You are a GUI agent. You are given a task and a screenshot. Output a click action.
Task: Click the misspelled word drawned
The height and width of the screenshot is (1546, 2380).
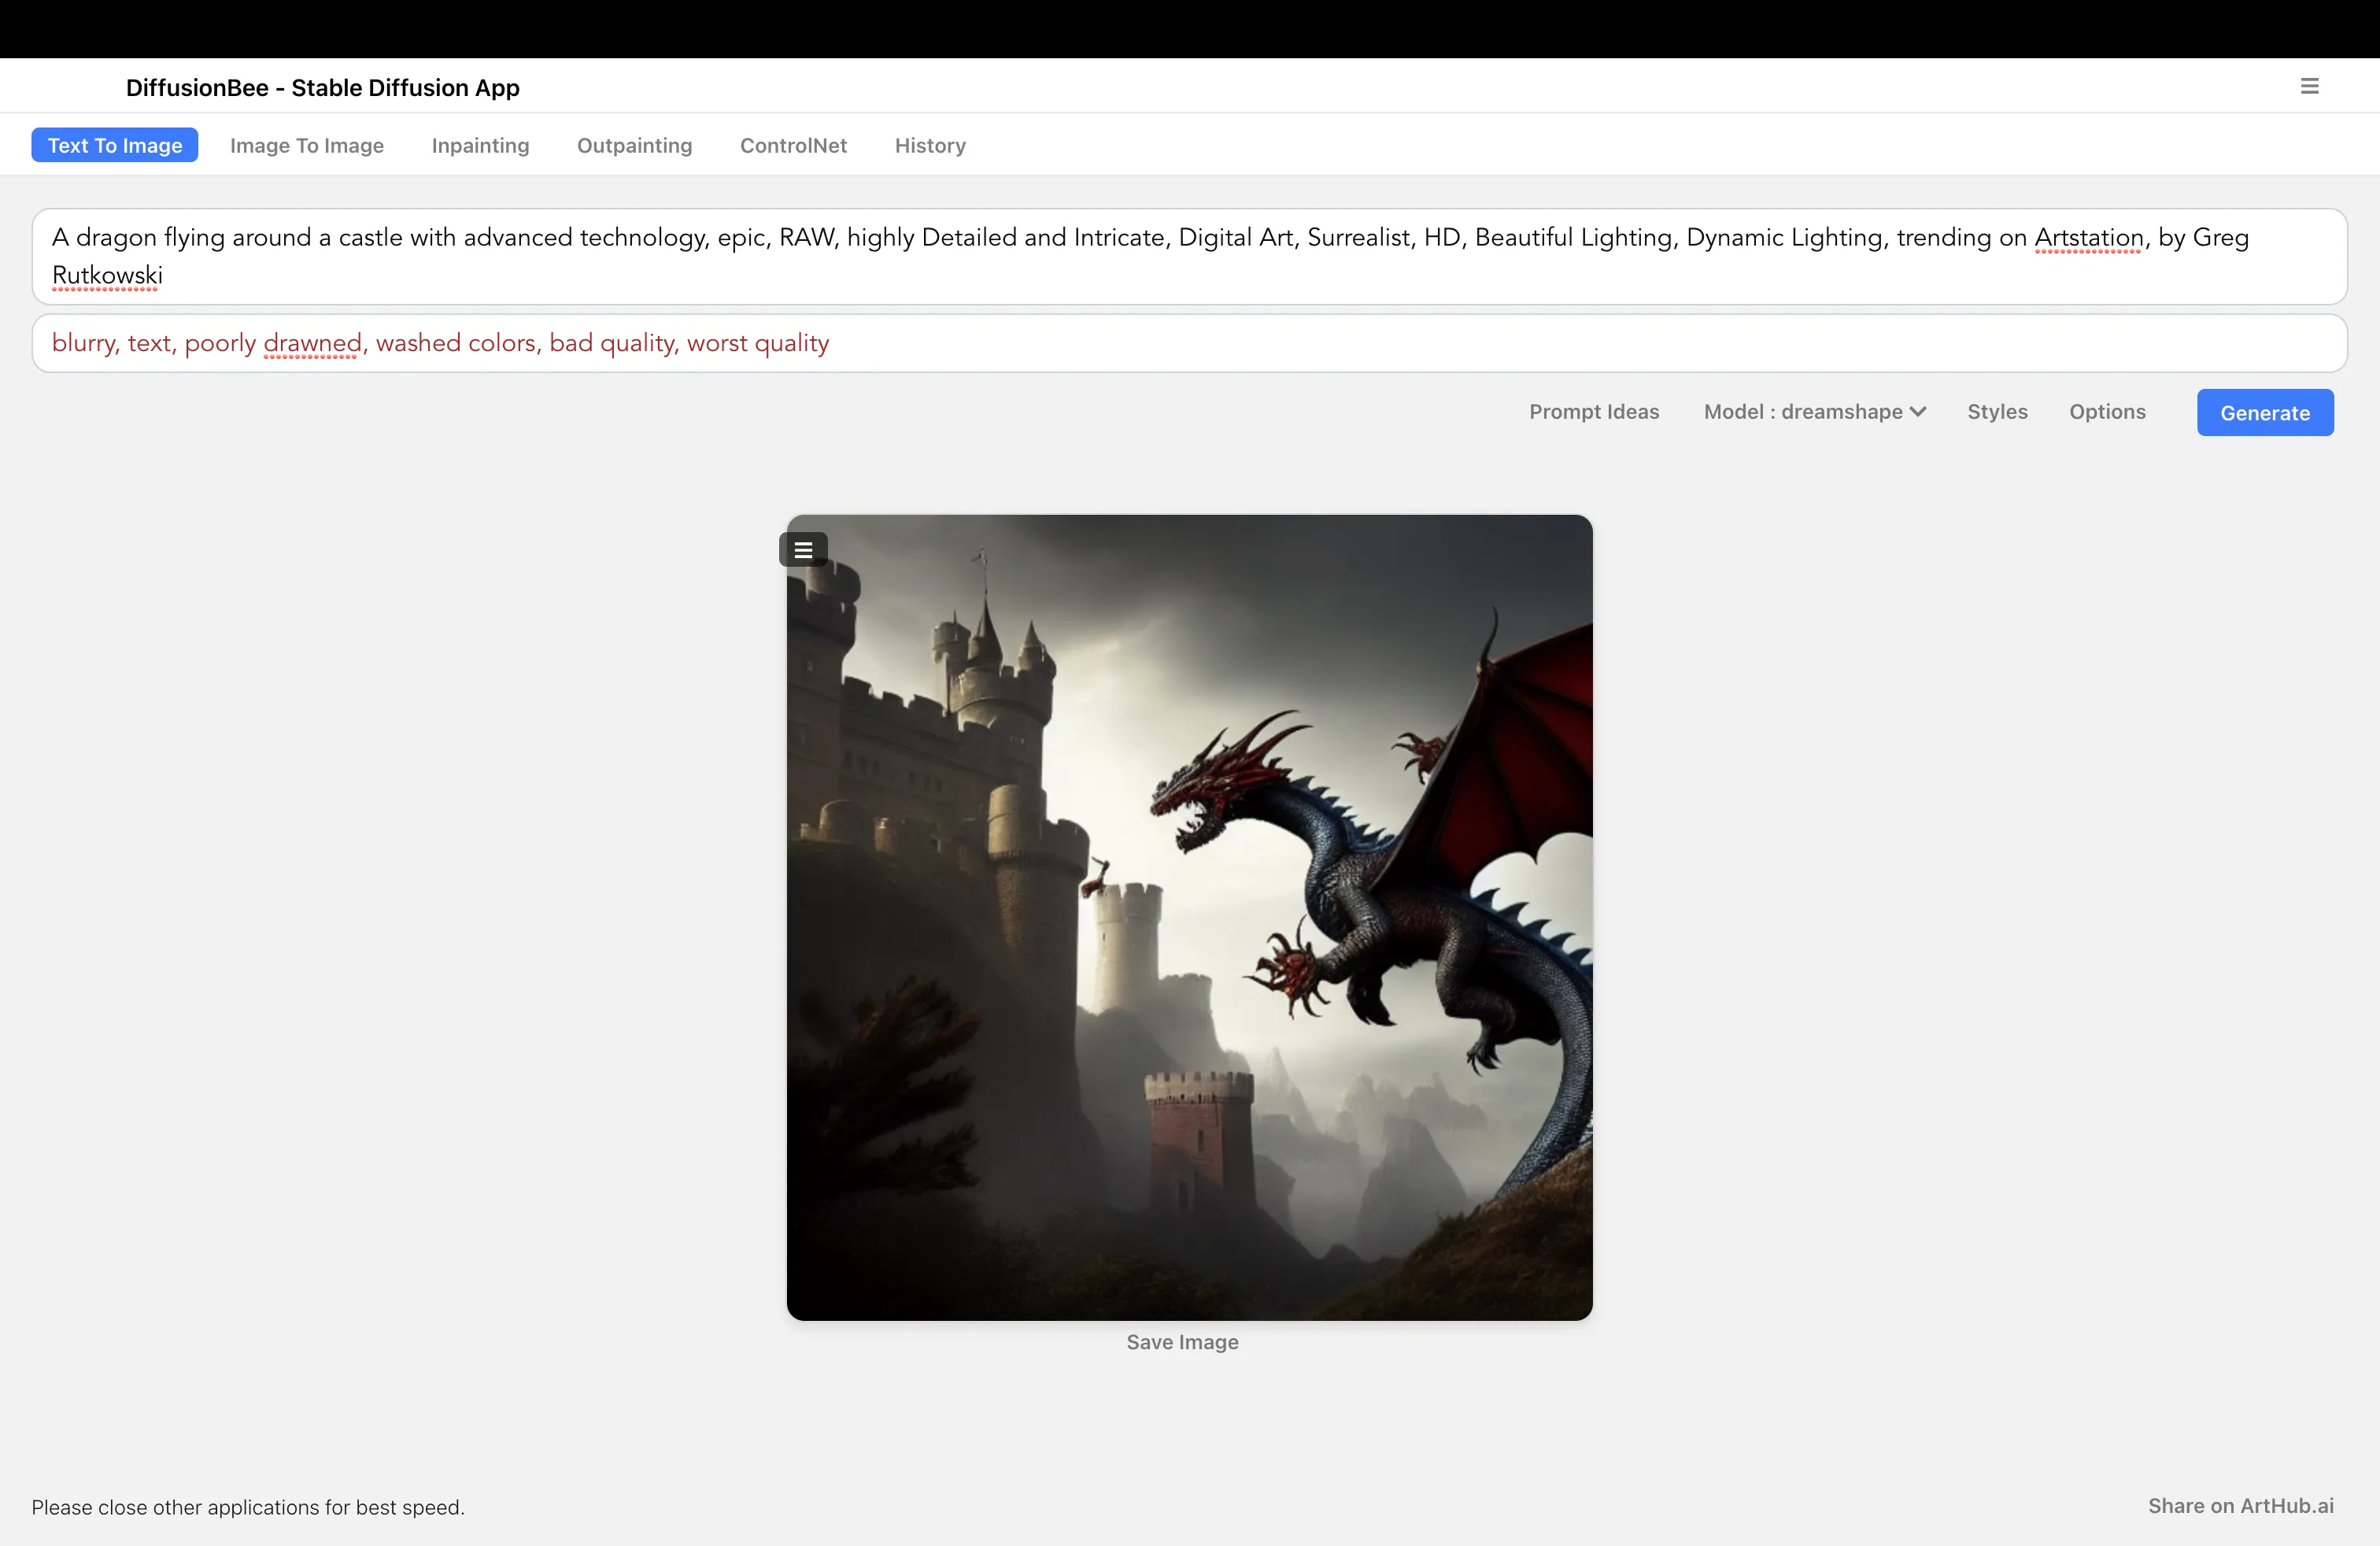pyautogui.click(x=312, y=343)
